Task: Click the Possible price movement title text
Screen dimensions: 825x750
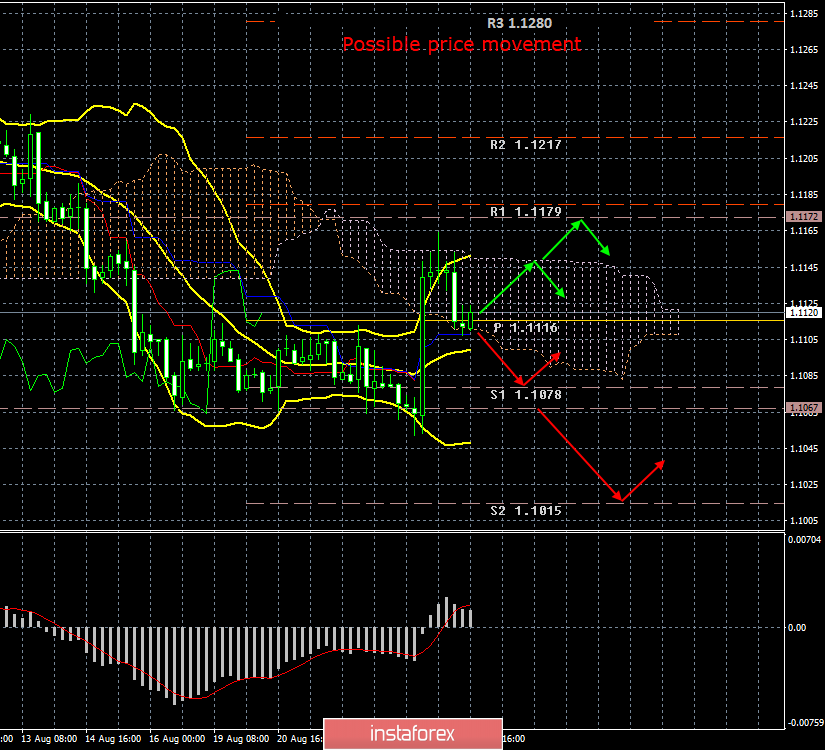Action: point(462,44)
